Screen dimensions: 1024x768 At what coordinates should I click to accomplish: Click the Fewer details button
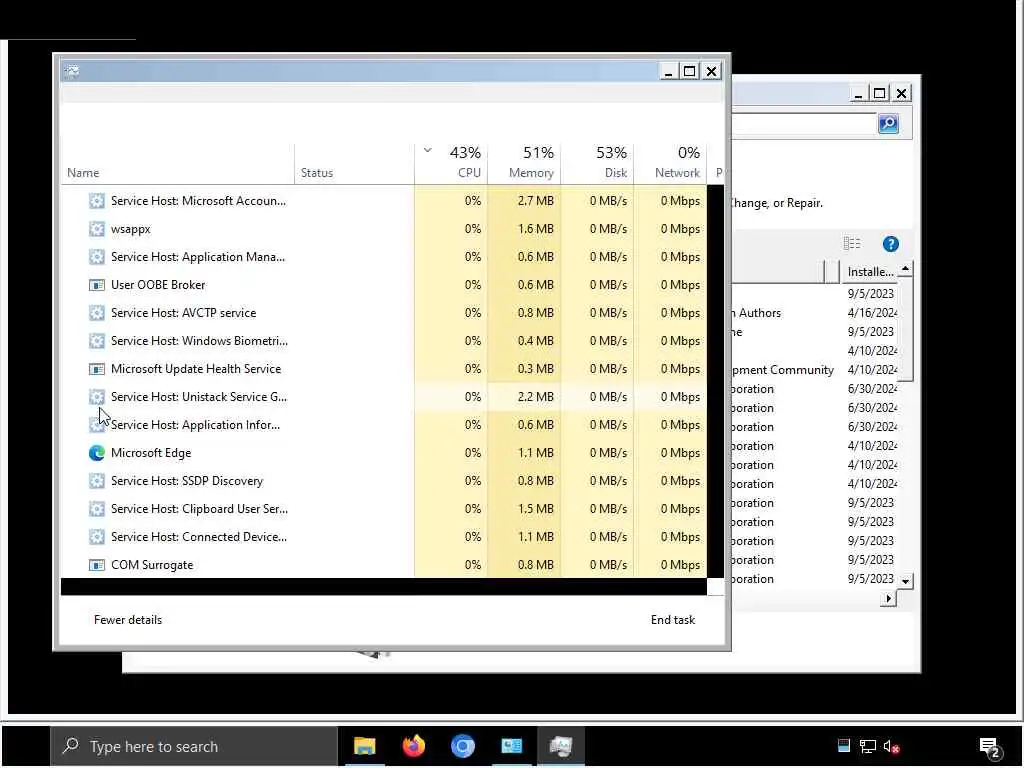(128, 620)
